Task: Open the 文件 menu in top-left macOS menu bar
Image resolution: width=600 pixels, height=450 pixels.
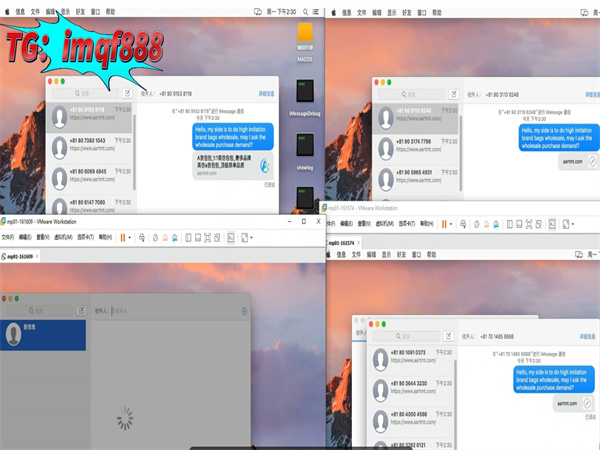Action: [36, 11]
